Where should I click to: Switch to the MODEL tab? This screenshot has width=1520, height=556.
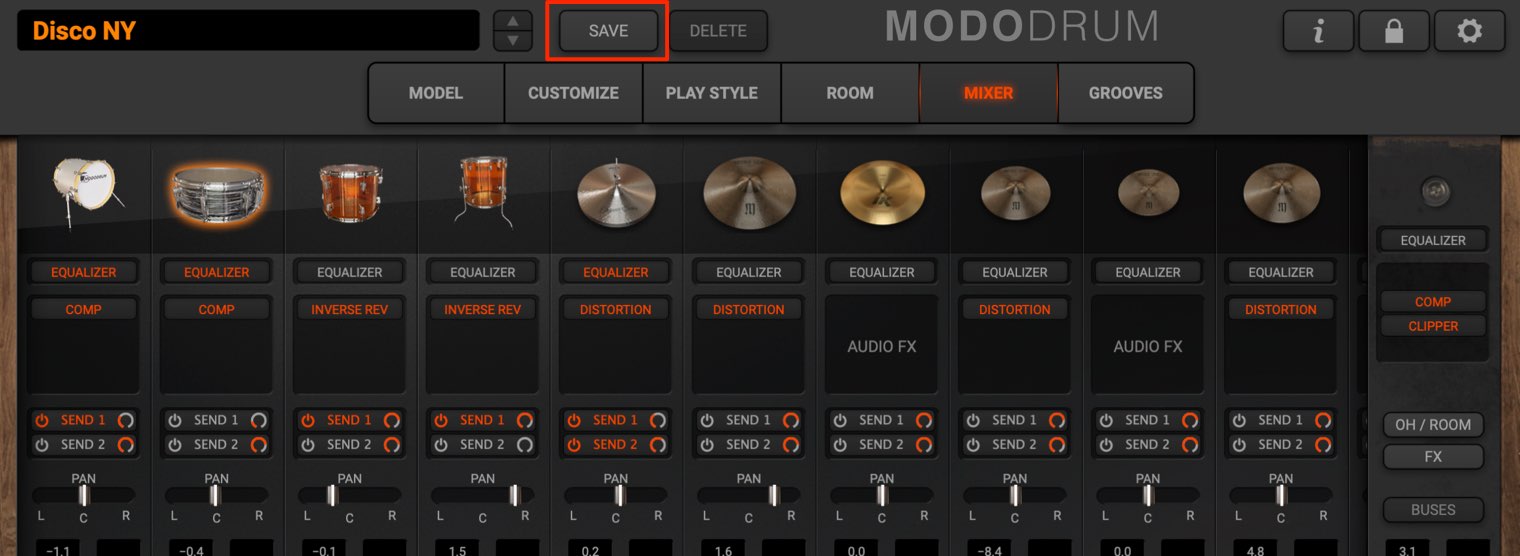click(436, 93)
